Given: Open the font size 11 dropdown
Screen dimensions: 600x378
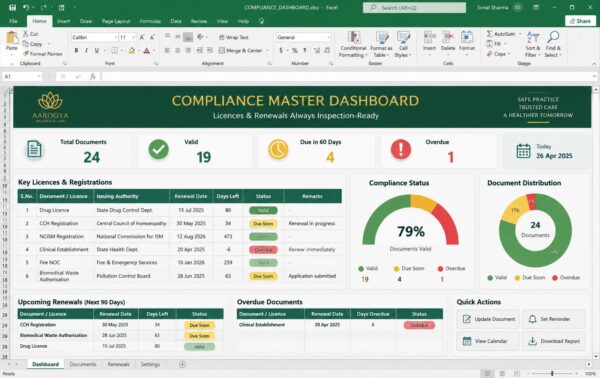Looking at the screenshot, I should pos(134,37).
